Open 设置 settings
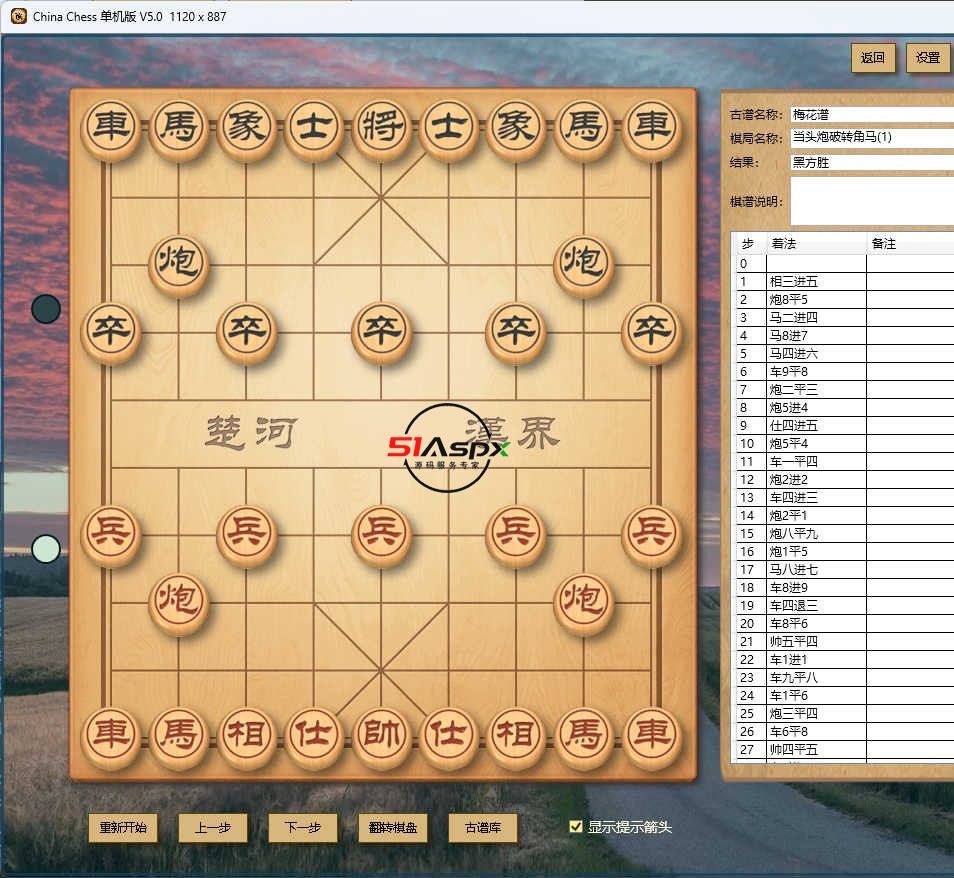This screenshot has width=954, height=878. tap(928, 58)
